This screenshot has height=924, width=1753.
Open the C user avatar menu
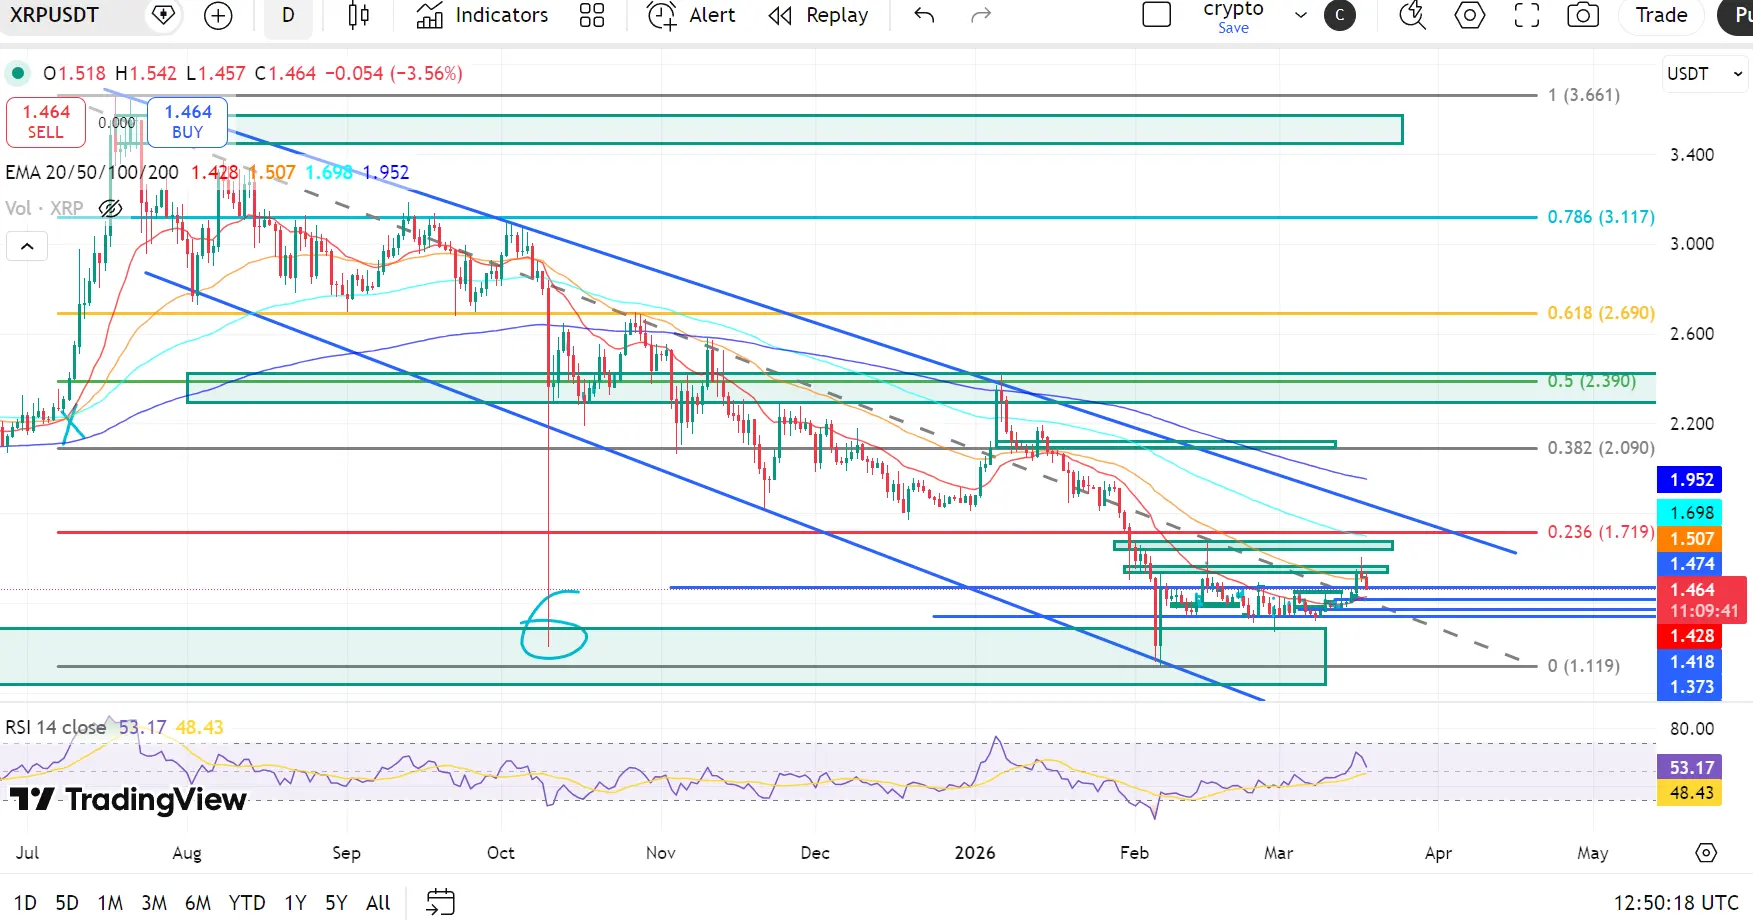[x=1340, y=15]
